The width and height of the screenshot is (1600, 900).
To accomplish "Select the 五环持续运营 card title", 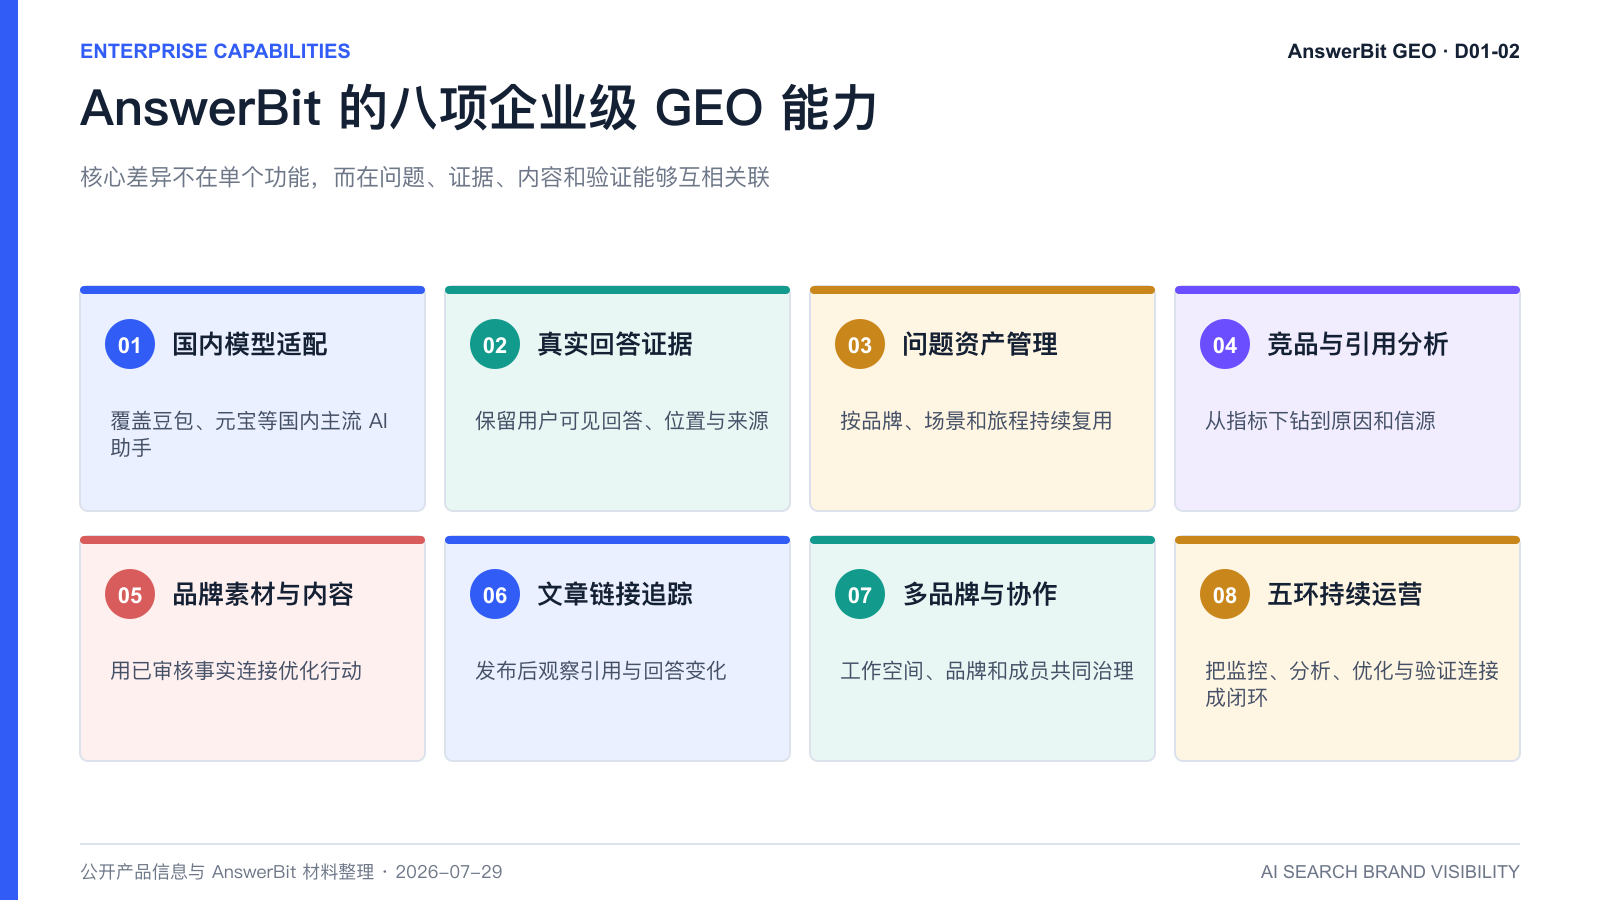I will click(x=1345, y=594).
